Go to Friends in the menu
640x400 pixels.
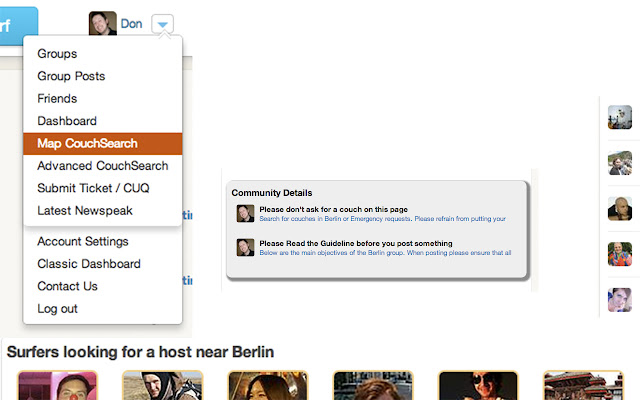pos(57,99)
